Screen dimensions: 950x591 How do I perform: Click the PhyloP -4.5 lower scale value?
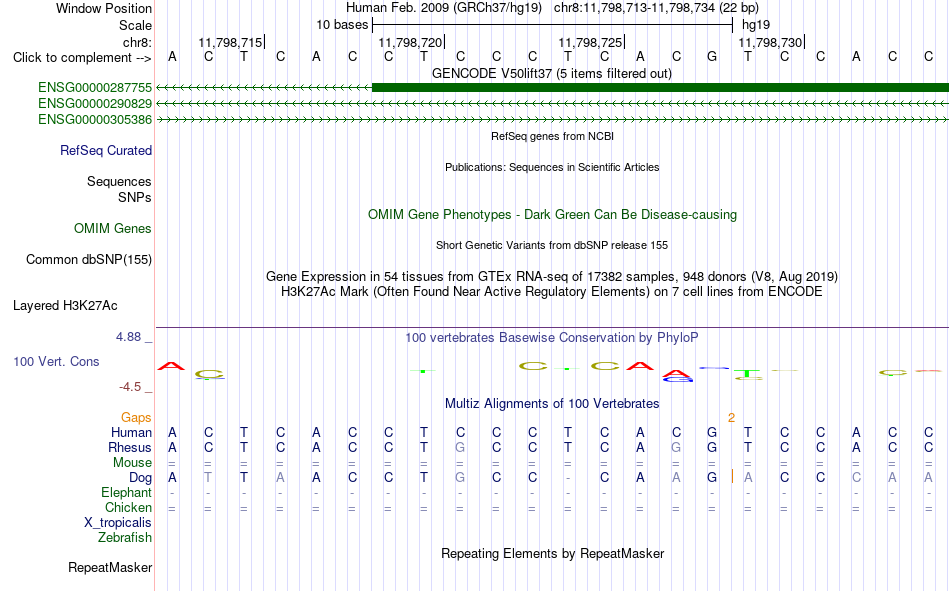tap(130, 387)
